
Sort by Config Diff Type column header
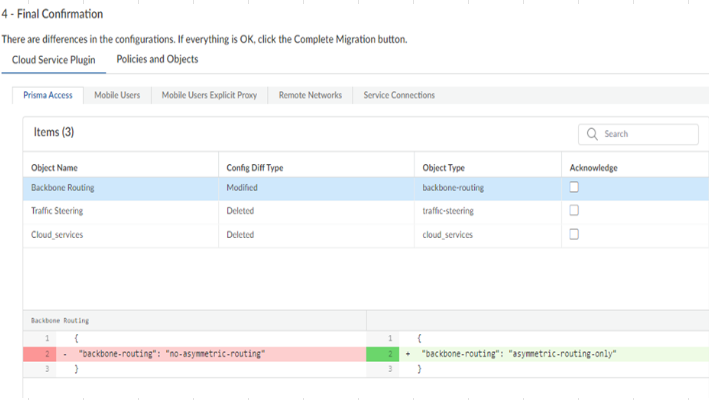point(255,168)
